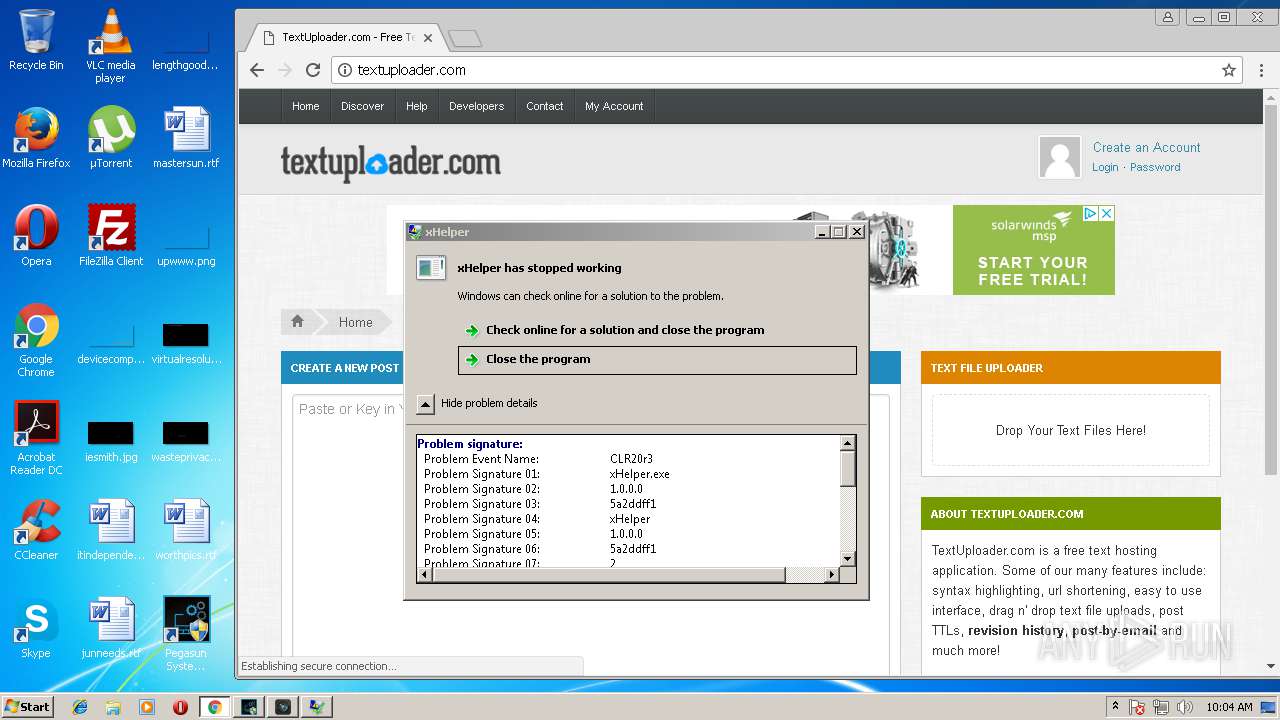Click the home breadcrumb house icon
This screenshot has width=1280, height=720.
(x=297, y=321)
